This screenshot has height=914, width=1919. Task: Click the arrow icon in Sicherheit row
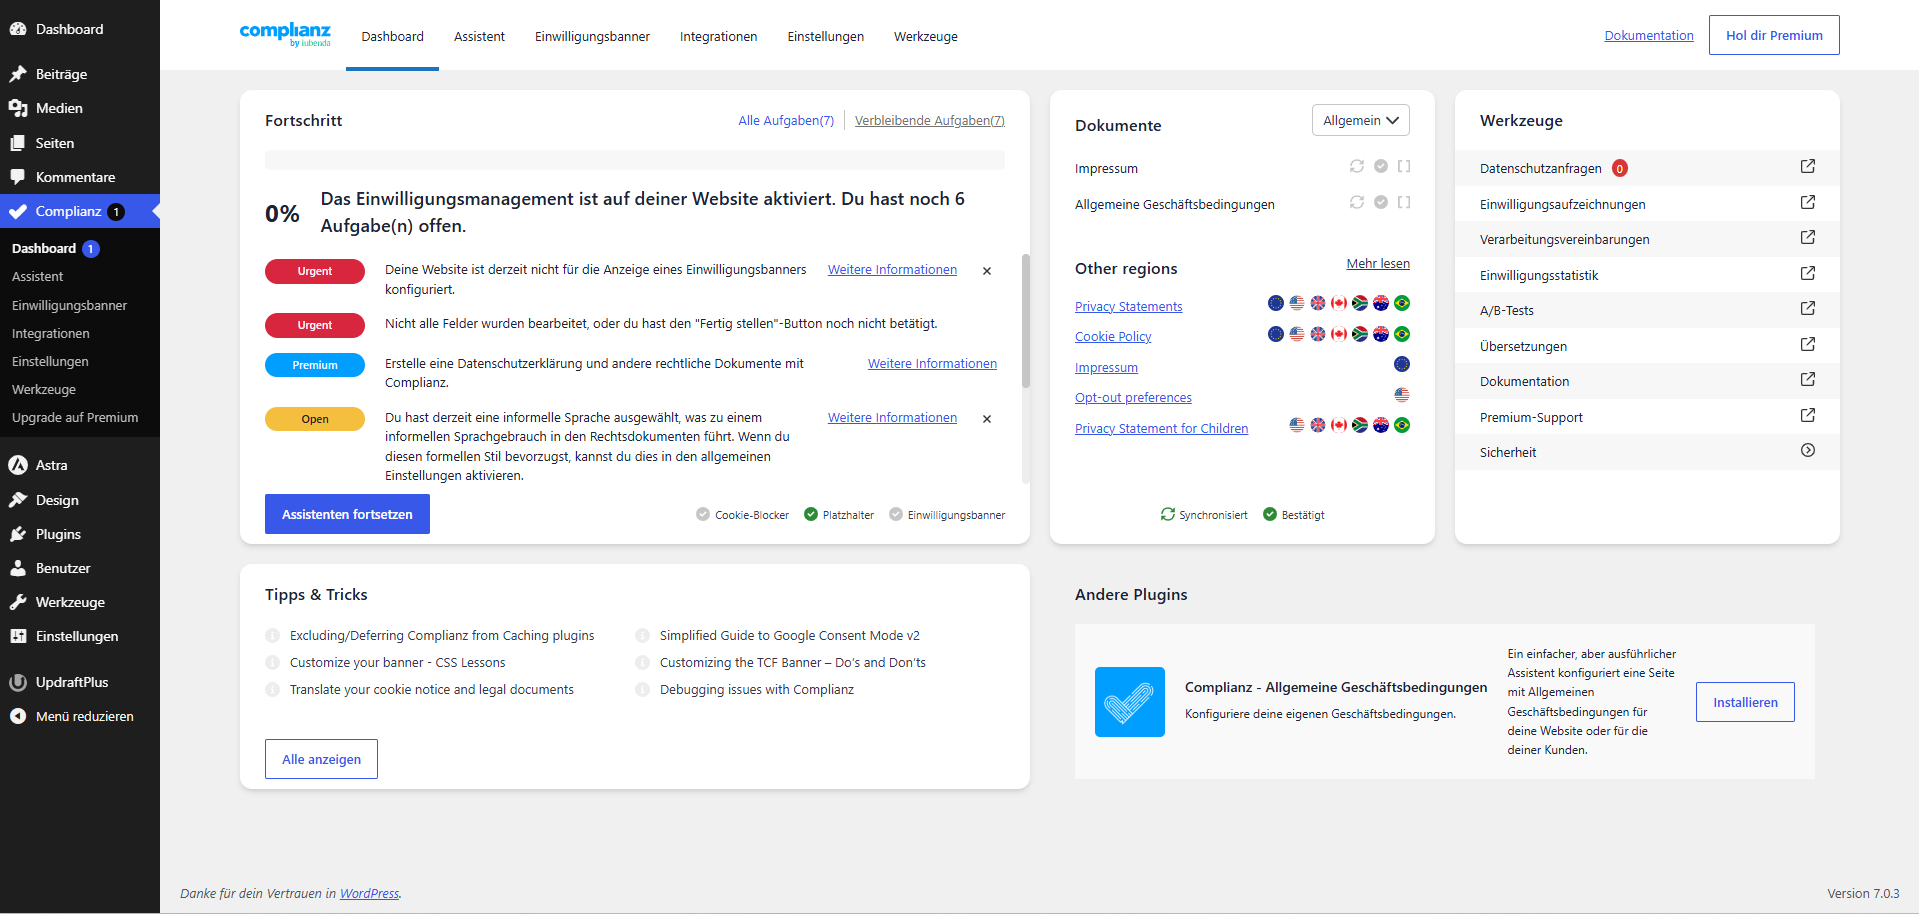(x=1807, y=451)
